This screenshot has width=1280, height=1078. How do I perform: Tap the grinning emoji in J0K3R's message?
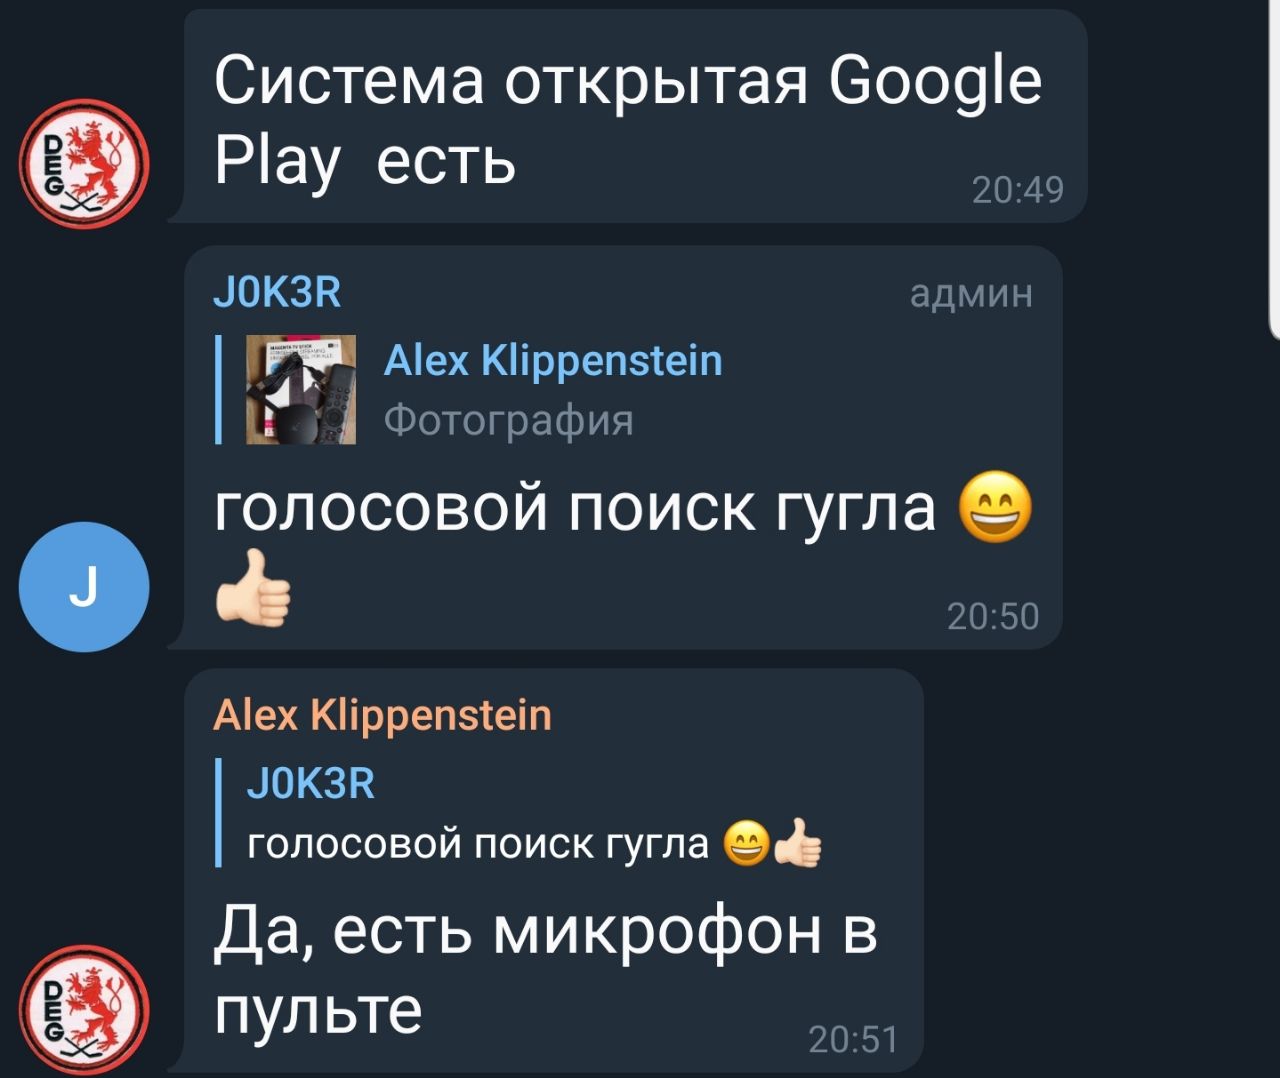994,510
